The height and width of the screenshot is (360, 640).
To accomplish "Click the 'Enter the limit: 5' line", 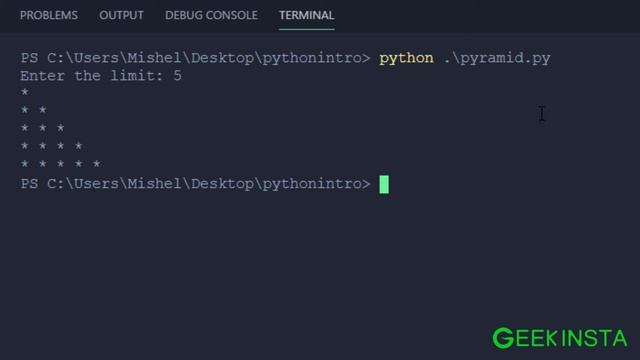I will pyautogui.click(x=101, y=76).
